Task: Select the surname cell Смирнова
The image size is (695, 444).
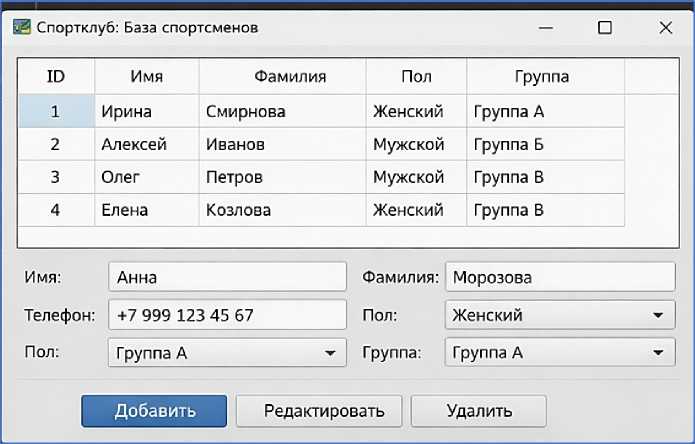Action: (283, 111)
